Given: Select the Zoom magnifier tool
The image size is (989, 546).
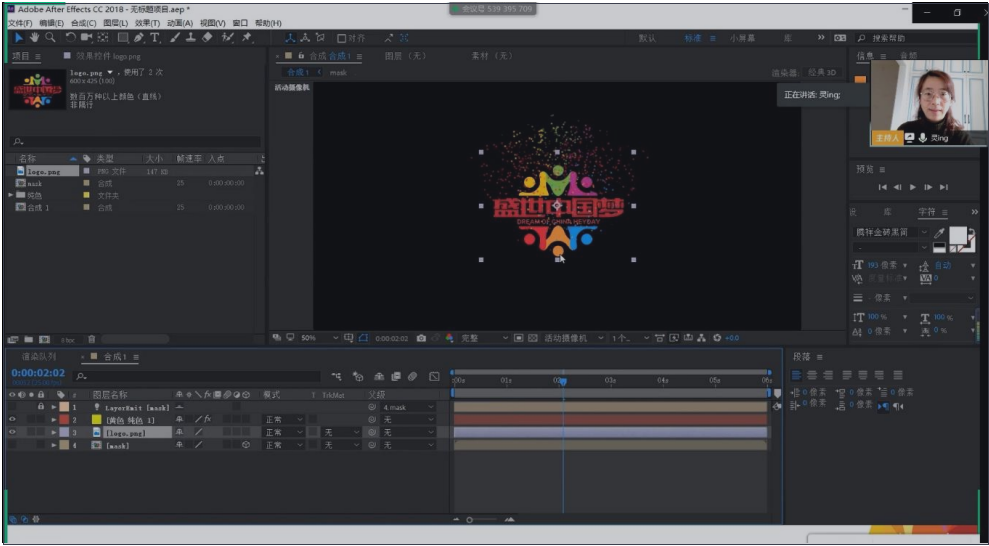Looking at the screenshot, I should 50,38.
